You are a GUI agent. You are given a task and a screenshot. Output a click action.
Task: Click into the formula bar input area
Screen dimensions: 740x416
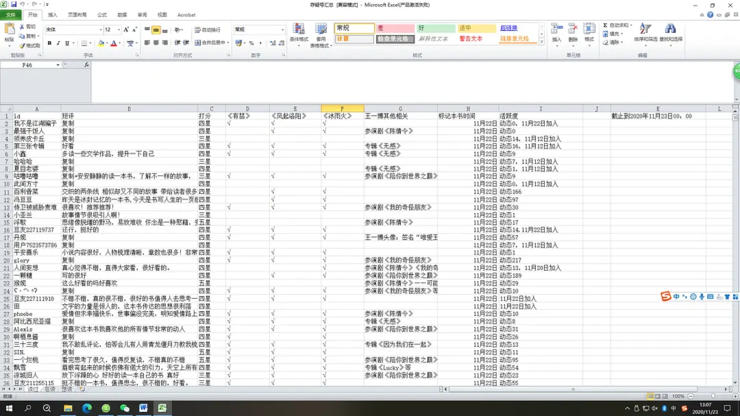[x=411, y=81]
